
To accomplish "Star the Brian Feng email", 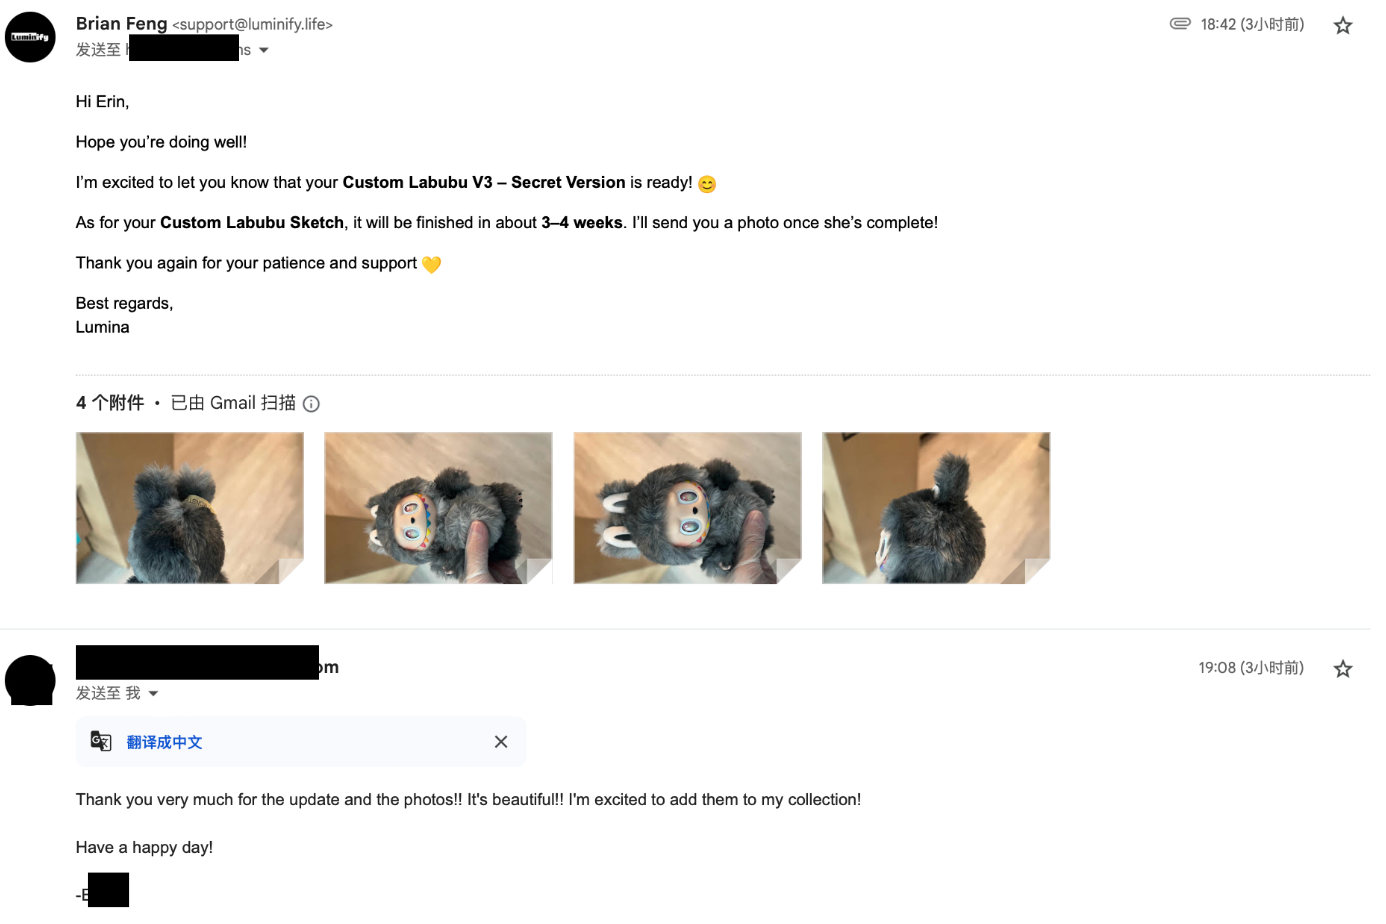I will (1342, 26).
